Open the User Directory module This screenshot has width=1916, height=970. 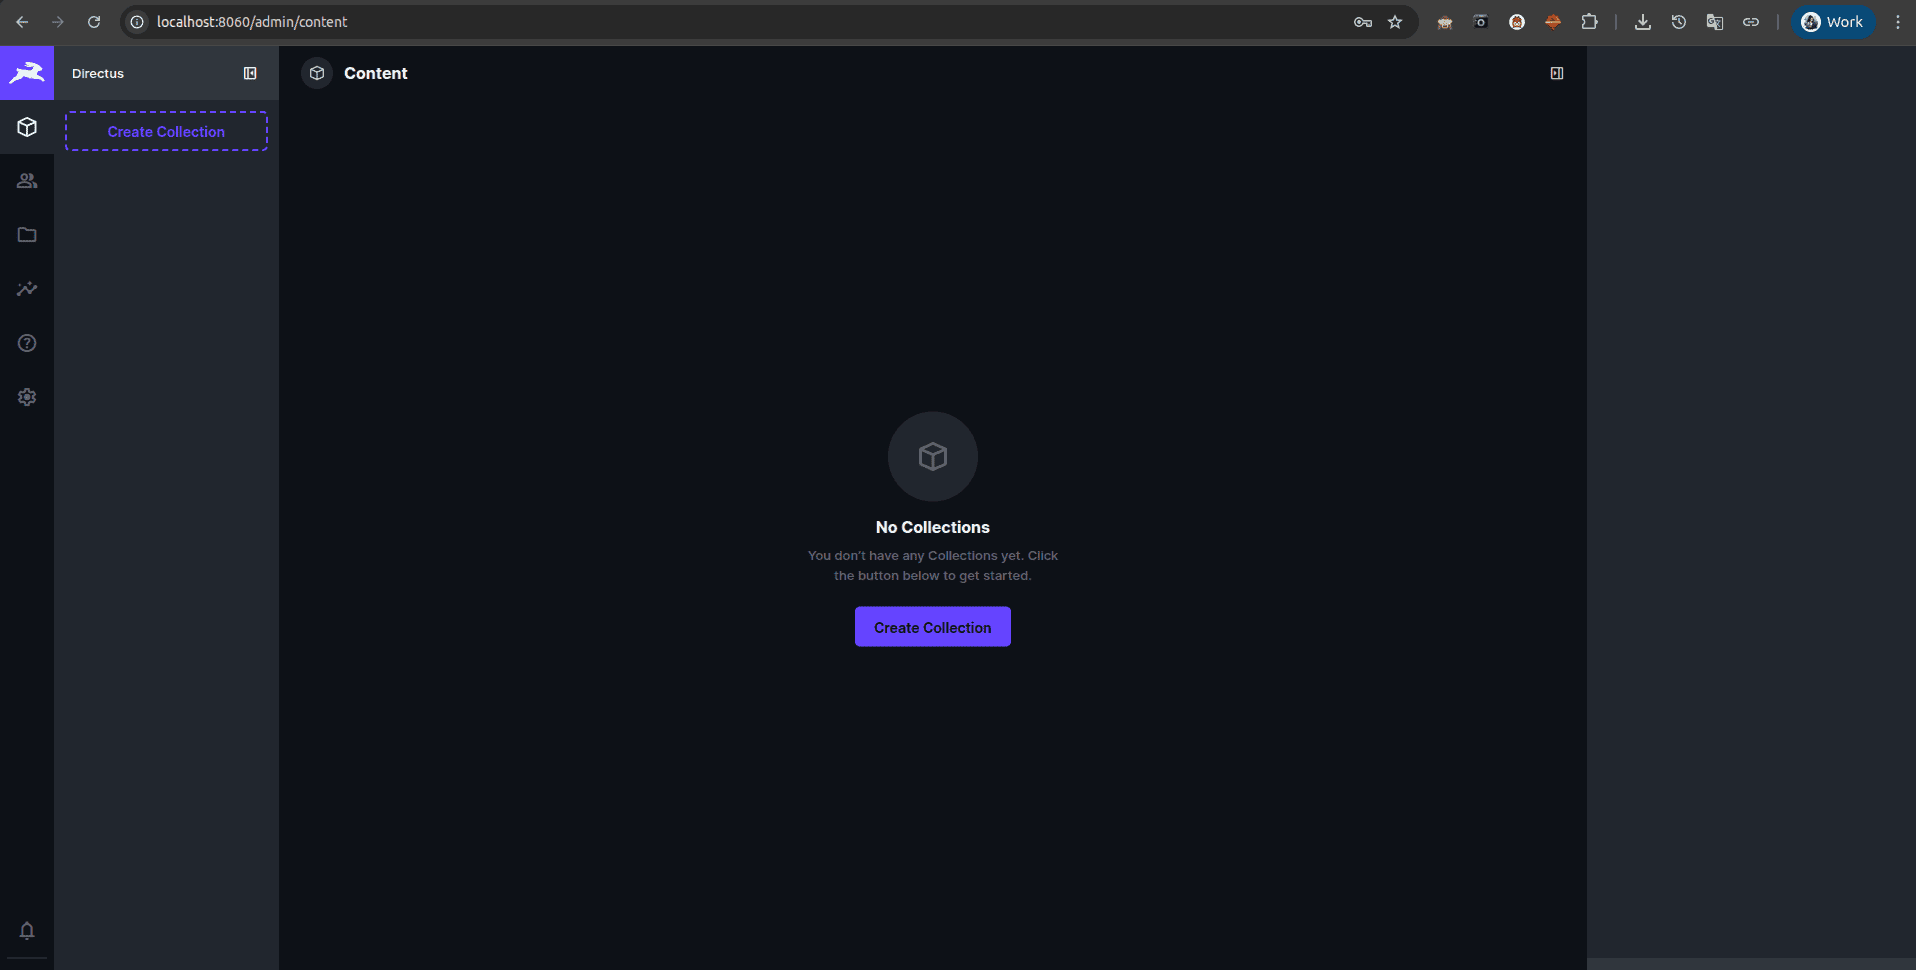pyautogui.click(x=27, y=181)
